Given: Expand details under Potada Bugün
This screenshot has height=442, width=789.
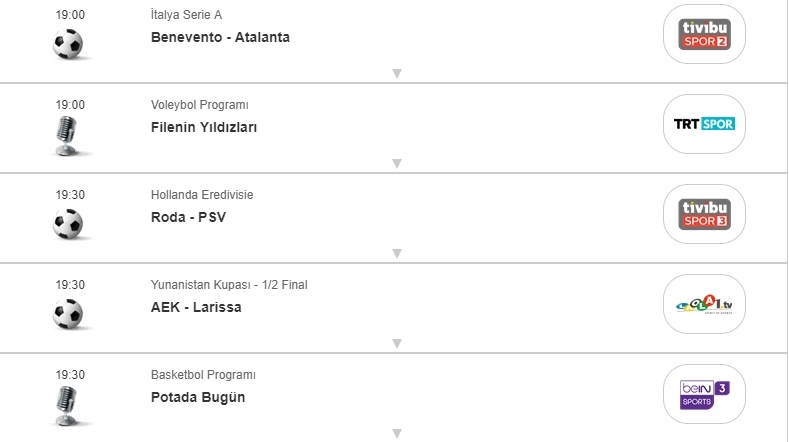Looking at the screenshot, I should click(397, 433).
